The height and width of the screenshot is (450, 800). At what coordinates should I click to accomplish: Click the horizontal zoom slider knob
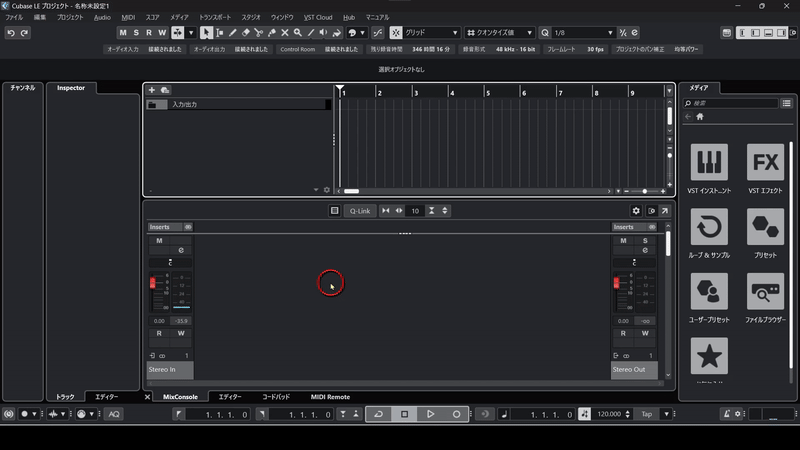645,191
